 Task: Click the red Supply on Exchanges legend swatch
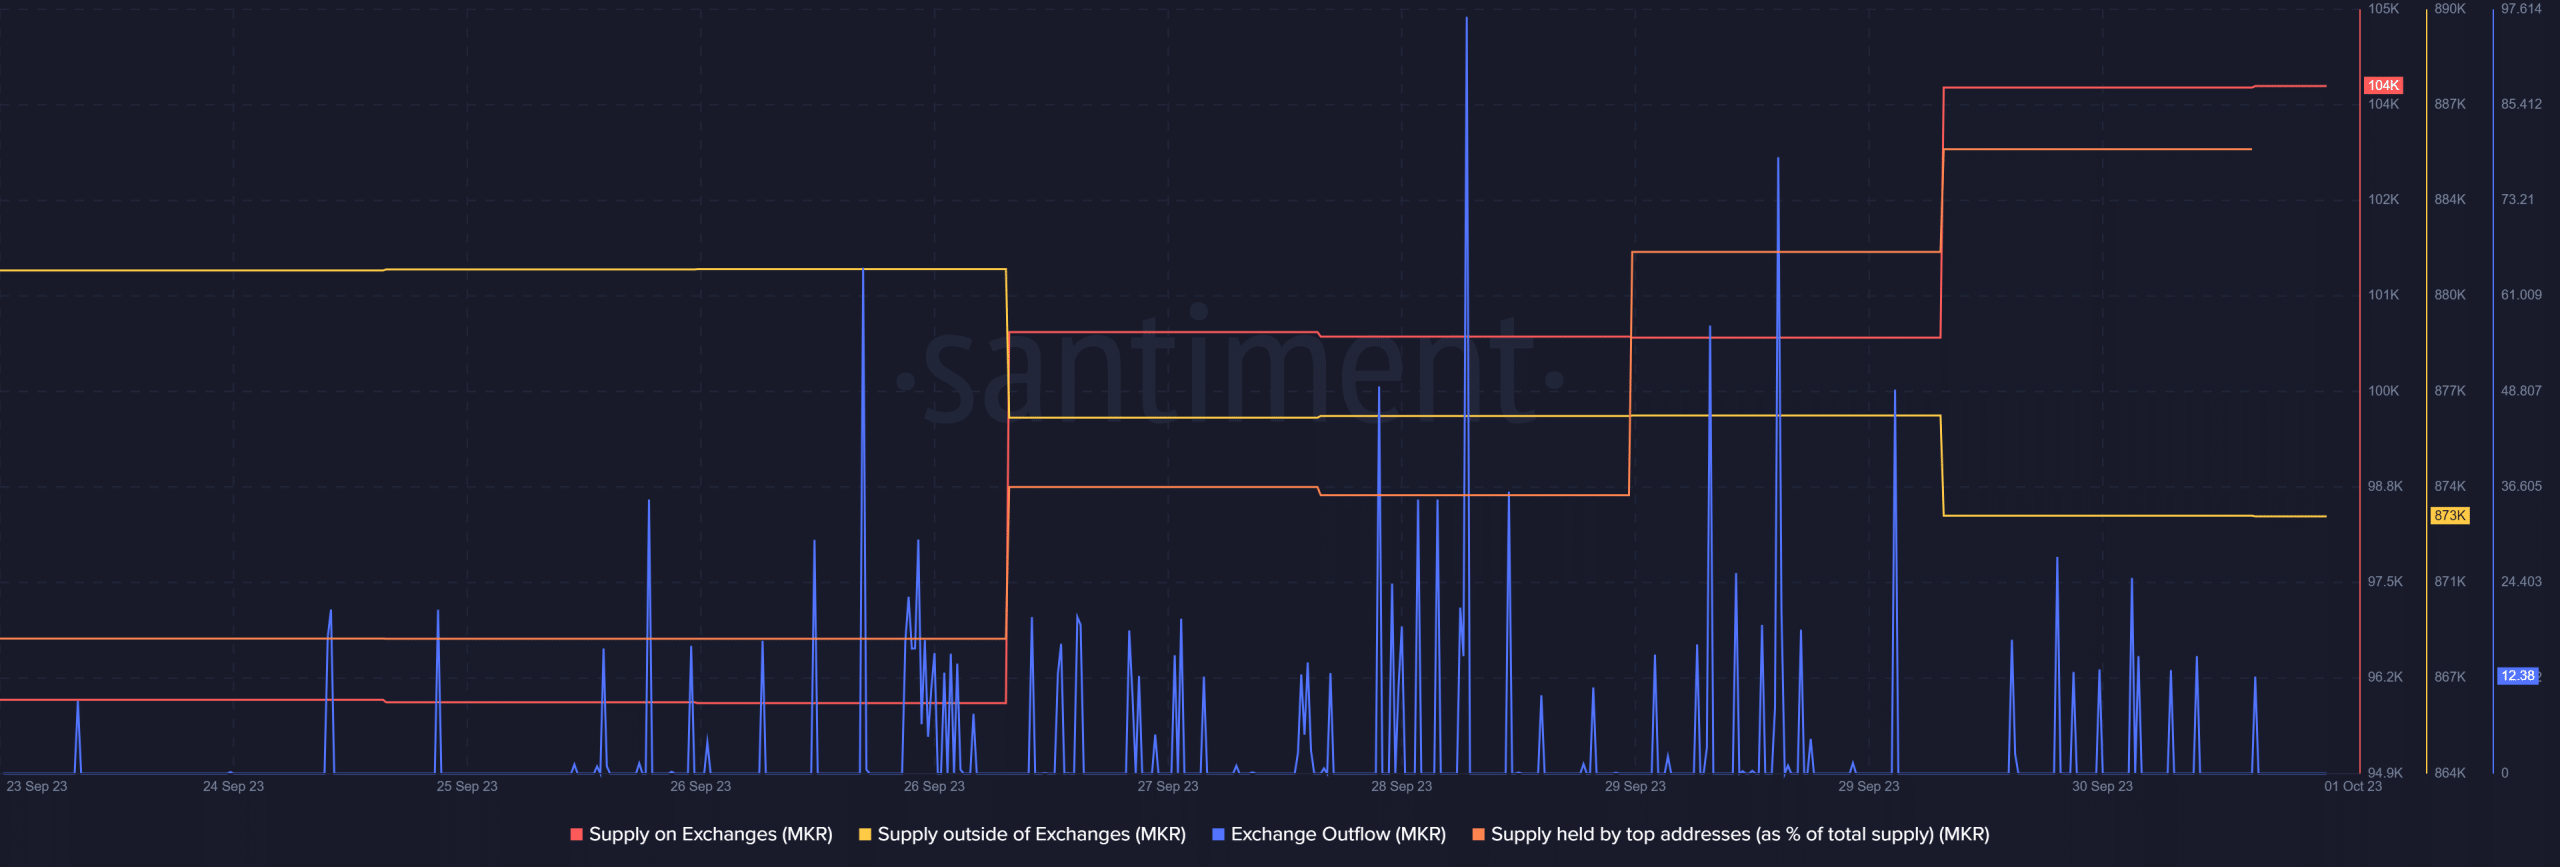[576, 834]
